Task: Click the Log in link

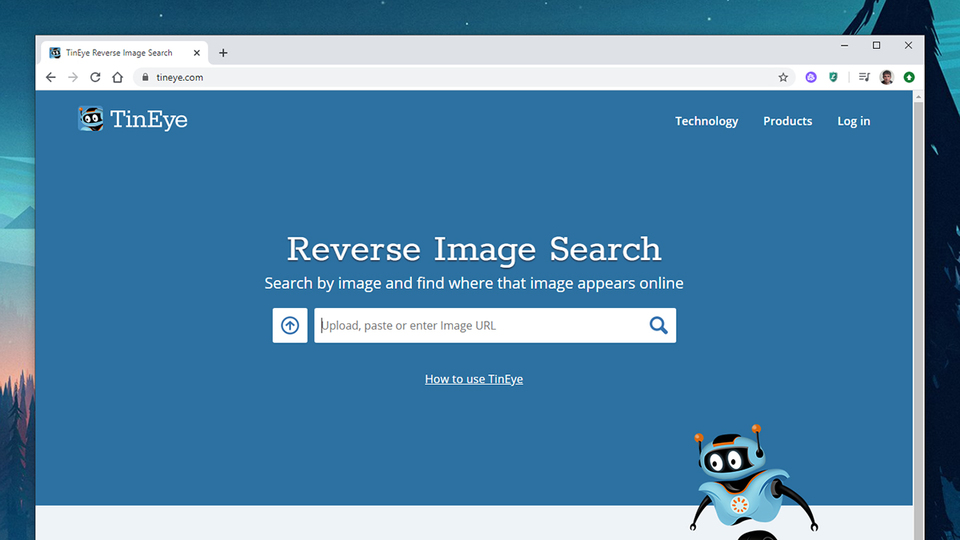Action: point(853,121)
